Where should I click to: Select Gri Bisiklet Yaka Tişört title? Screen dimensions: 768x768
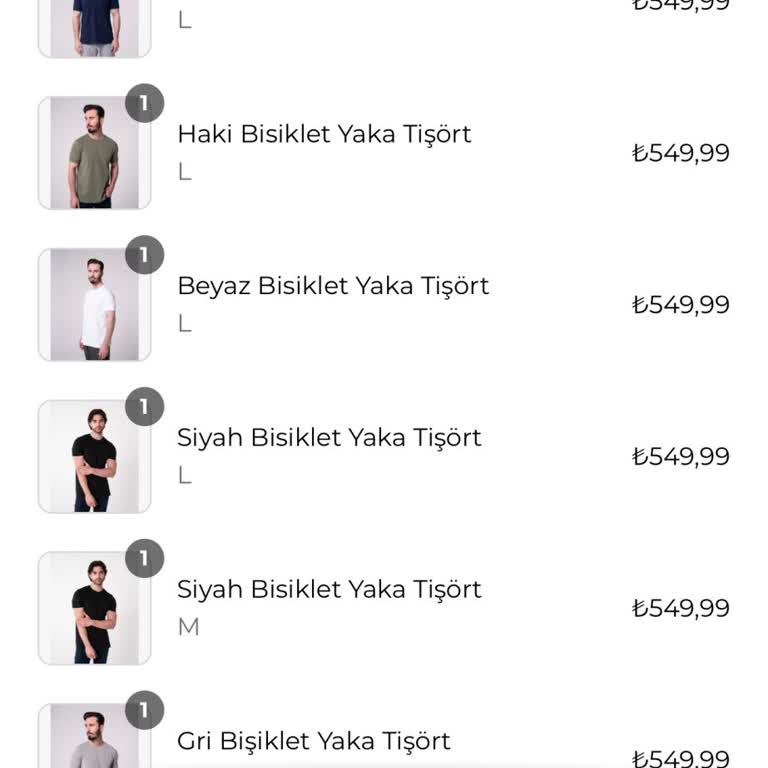[314, 741]
